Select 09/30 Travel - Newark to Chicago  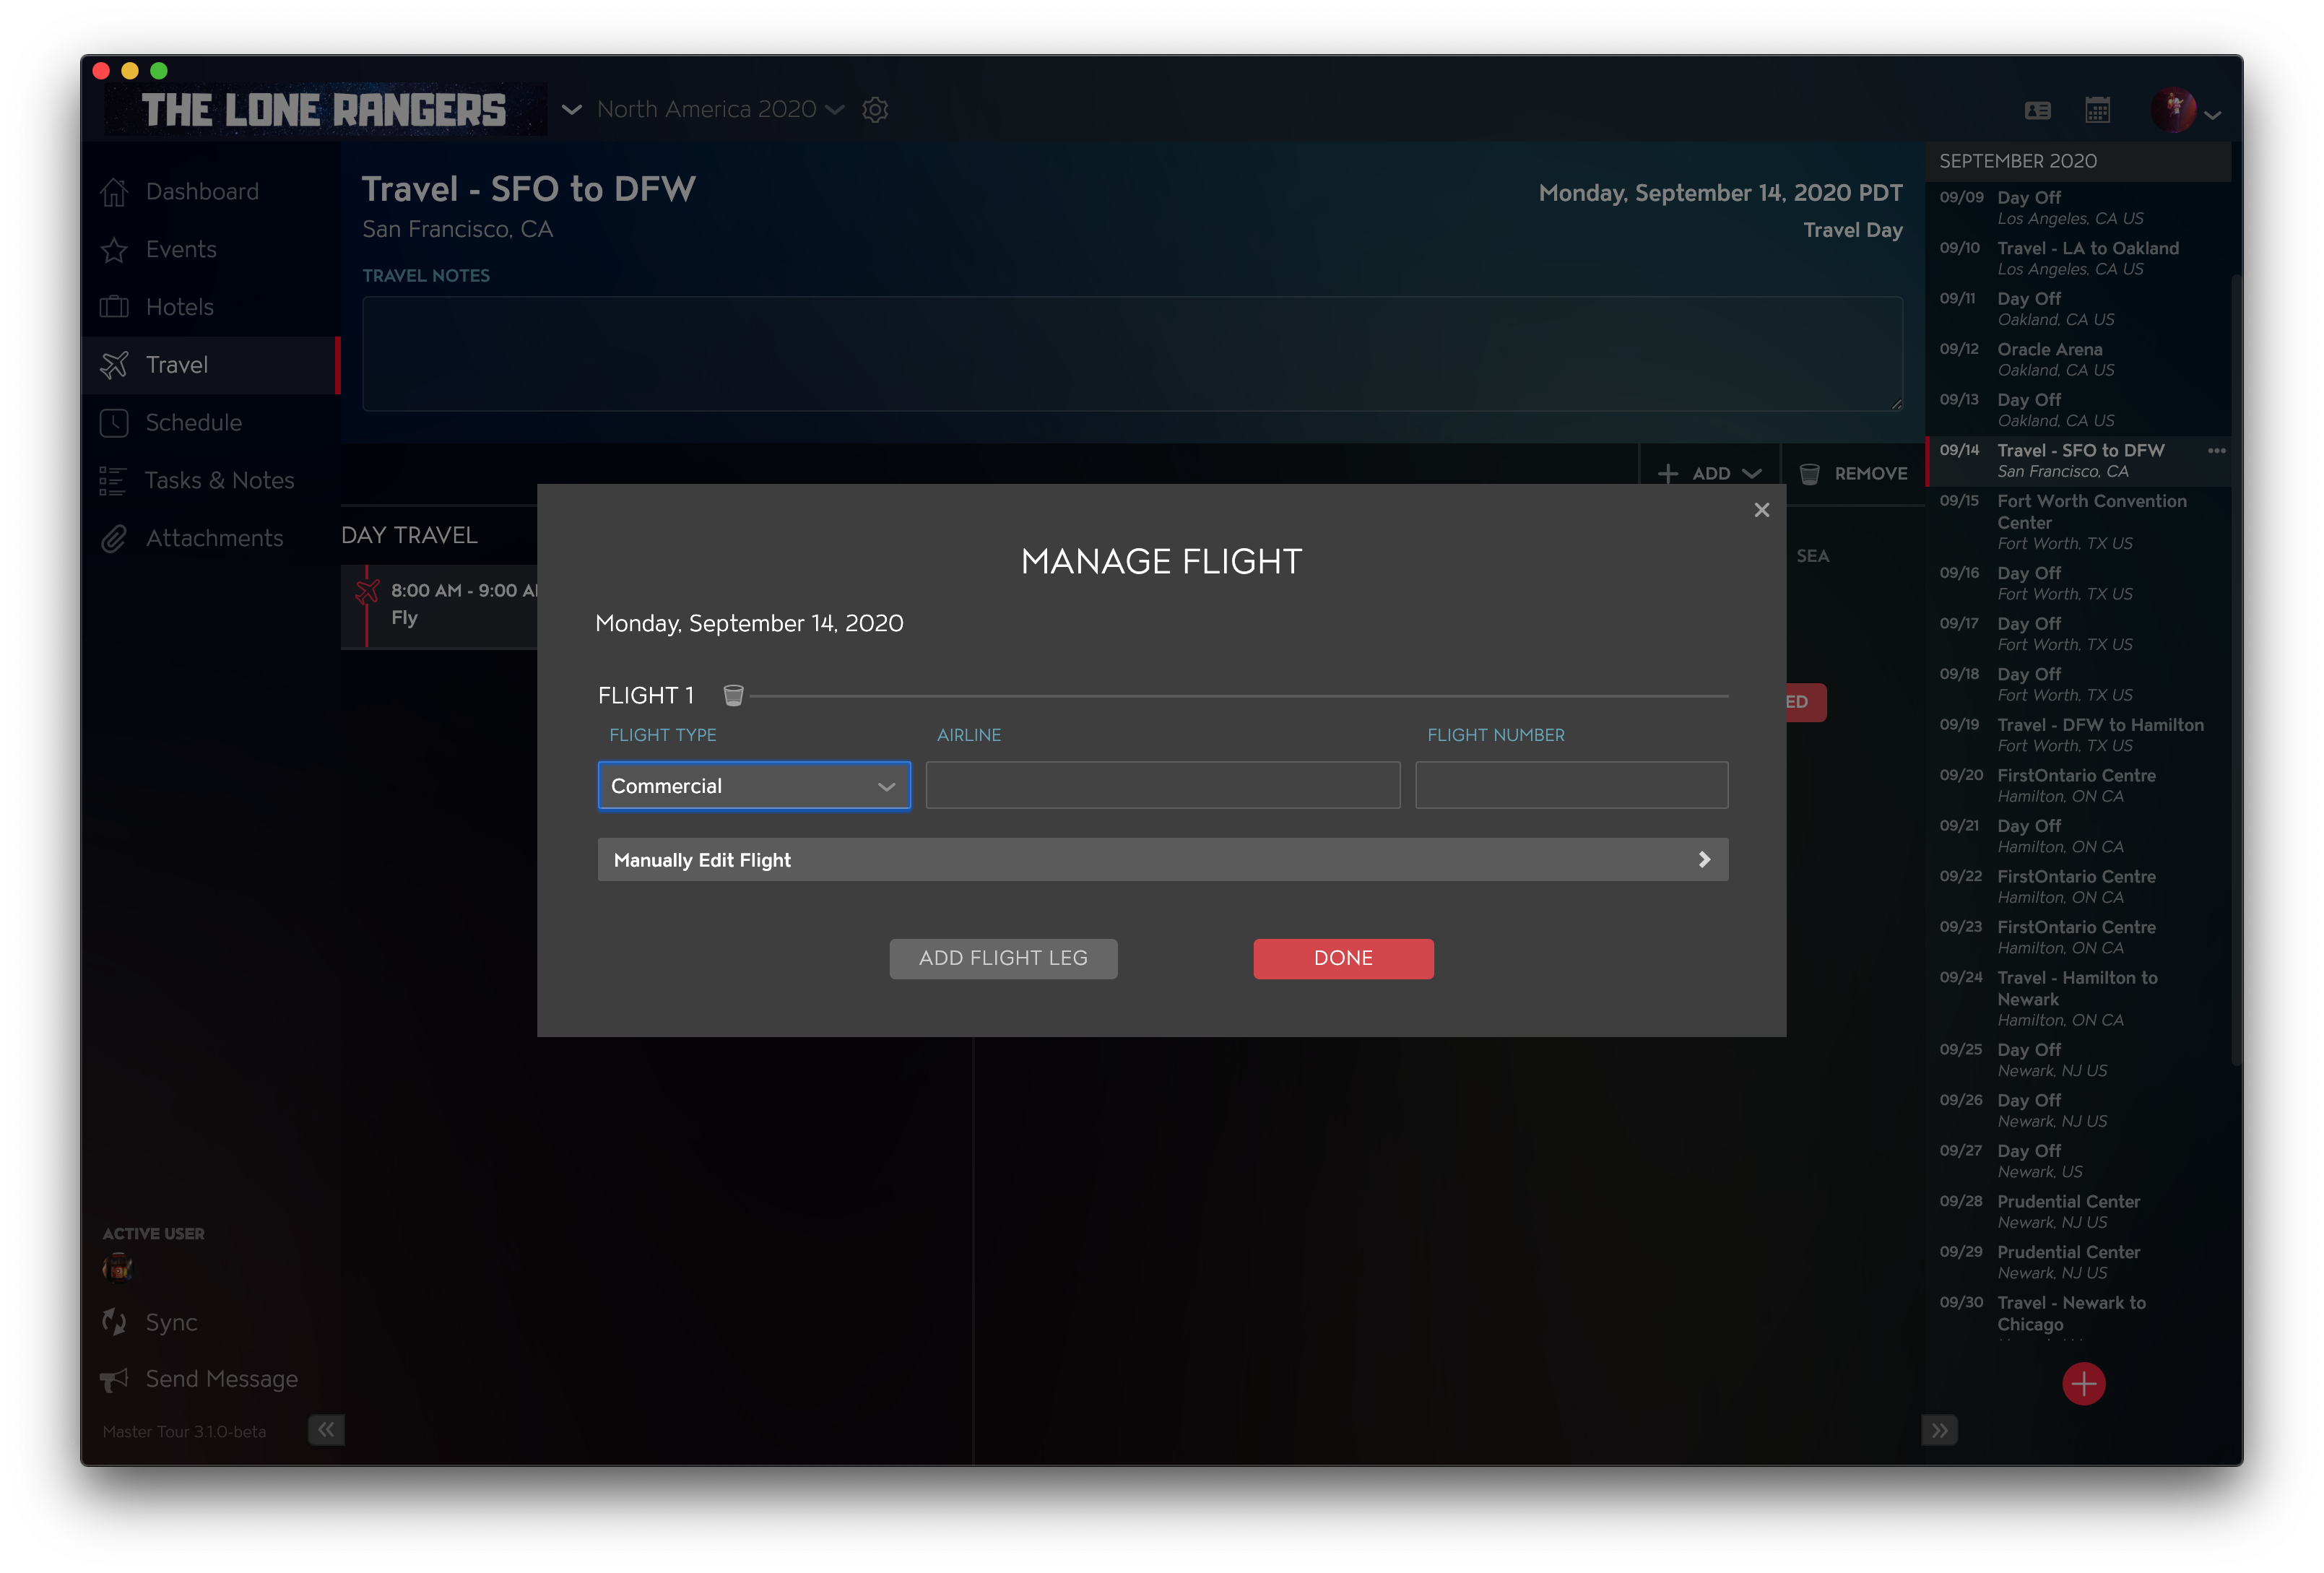(x=2078, y=1315)
